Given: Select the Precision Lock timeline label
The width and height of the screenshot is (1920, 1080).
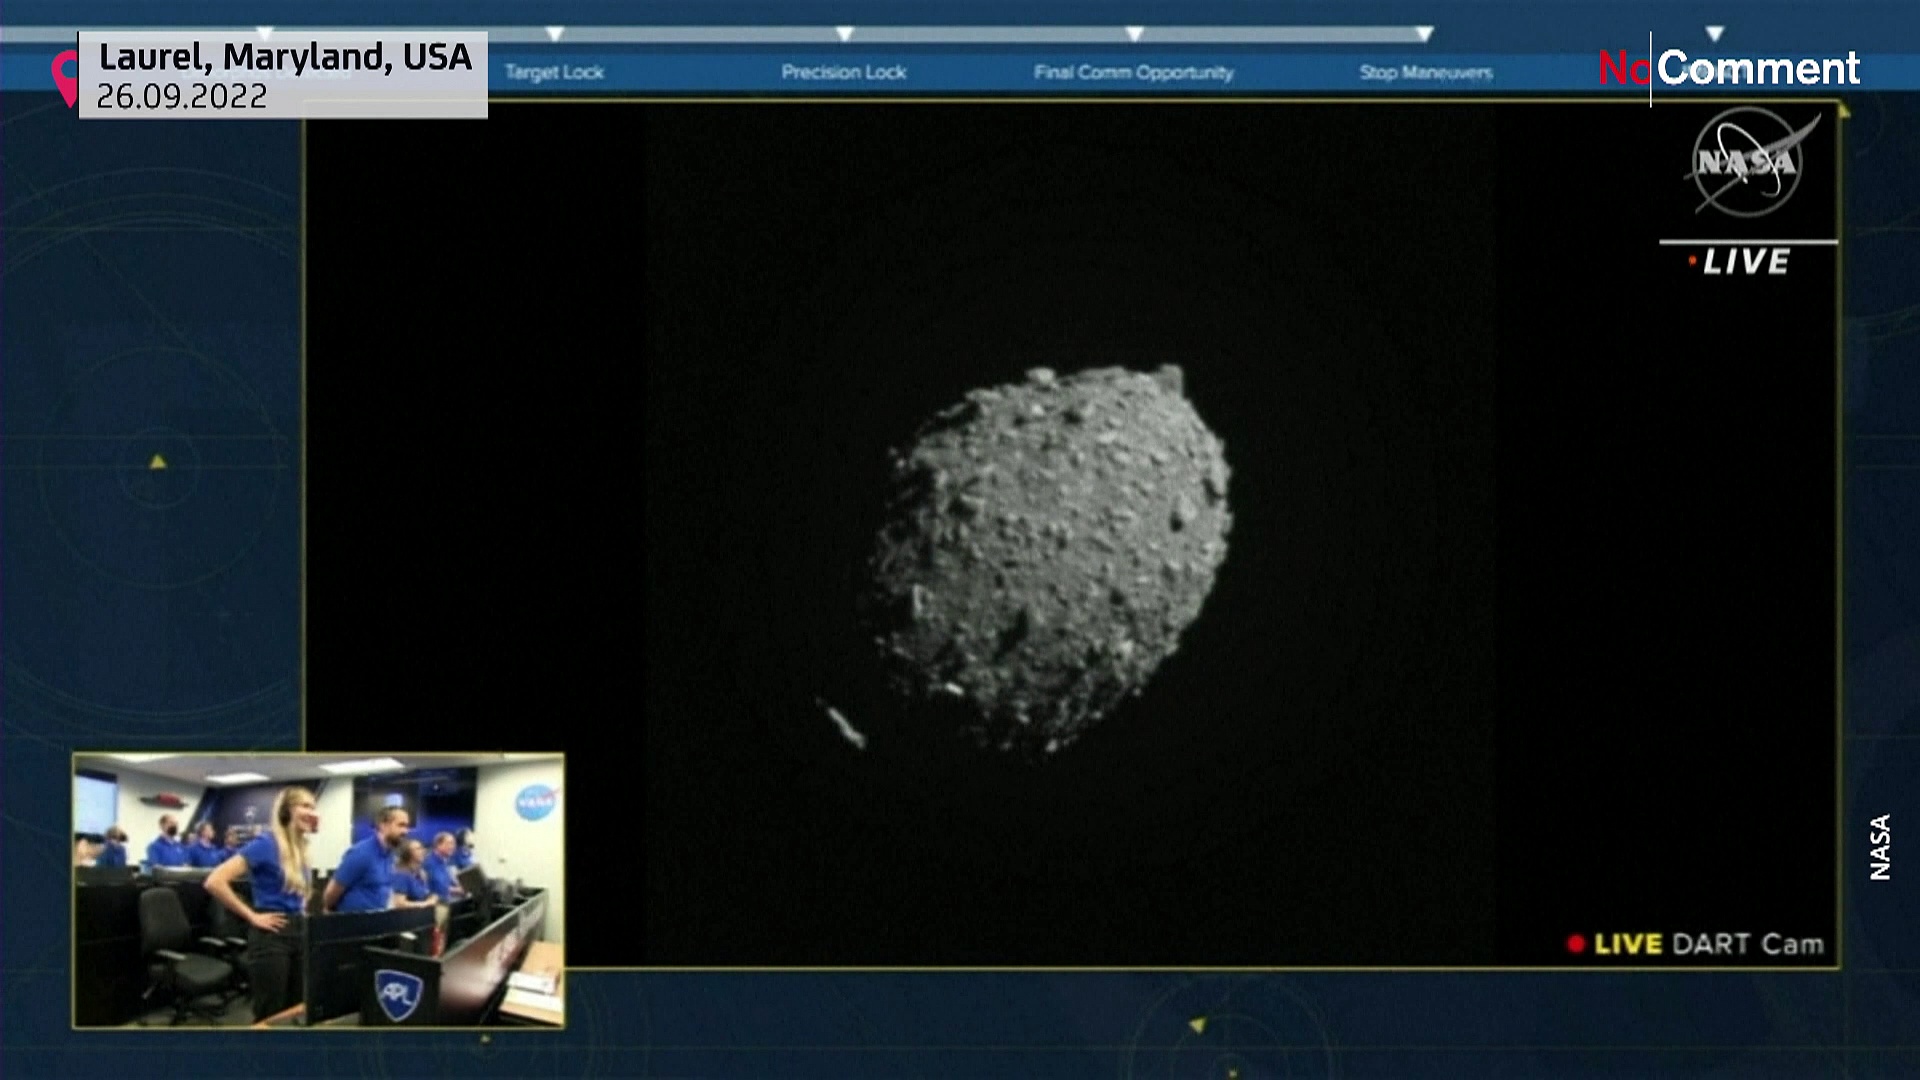Looking at the screenshot, I should point(844,72).
